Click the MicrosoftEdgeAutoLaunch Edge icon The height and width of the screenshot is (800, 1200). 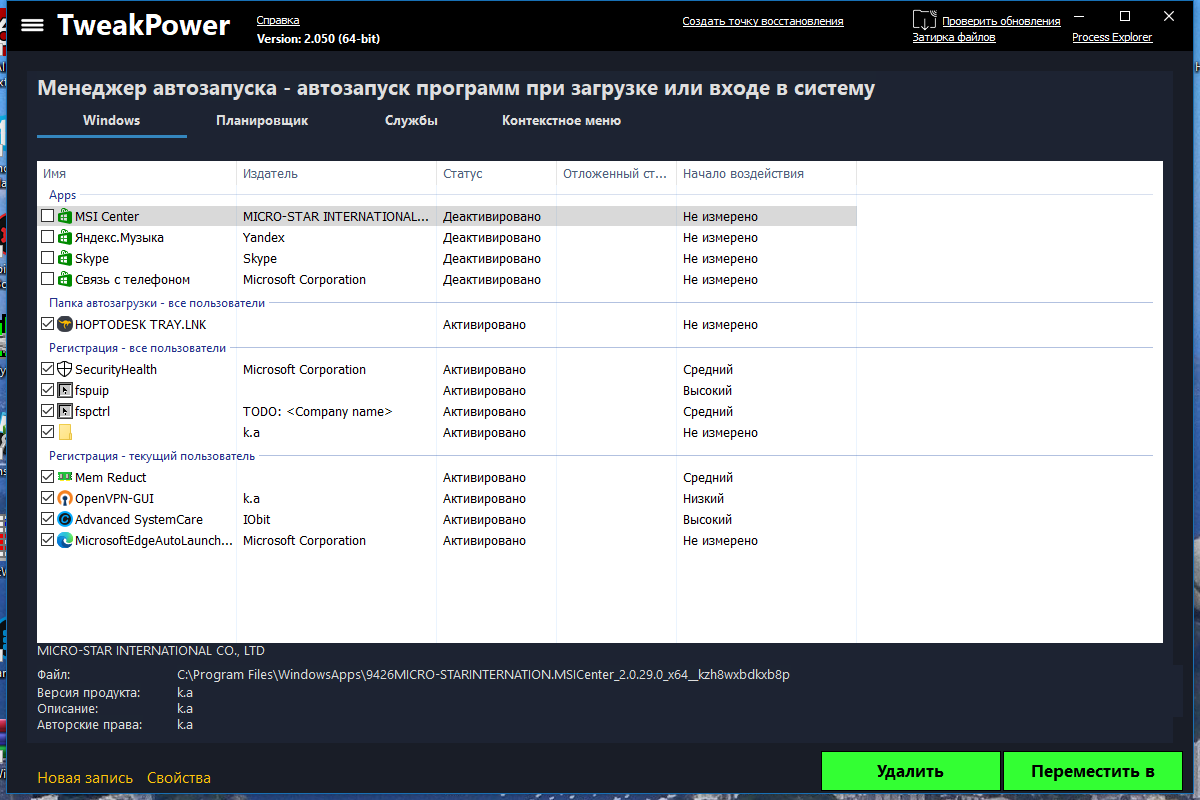click(65, 541)
